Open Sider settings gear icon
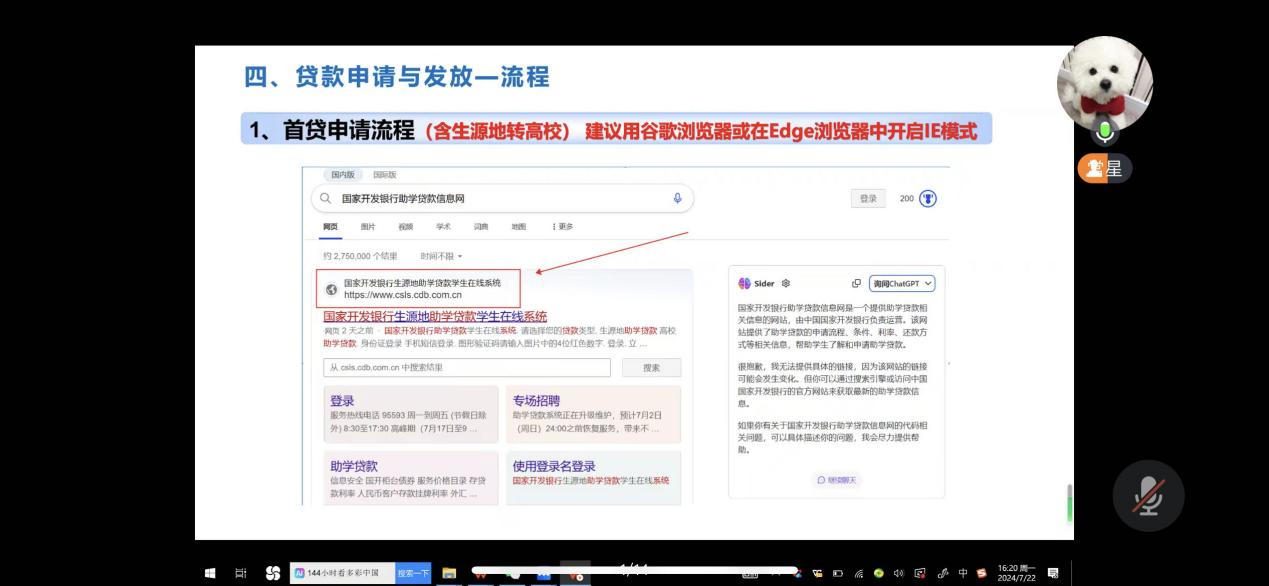The width and height of the screenshot is (1269, 586). [x=785, y=283]
